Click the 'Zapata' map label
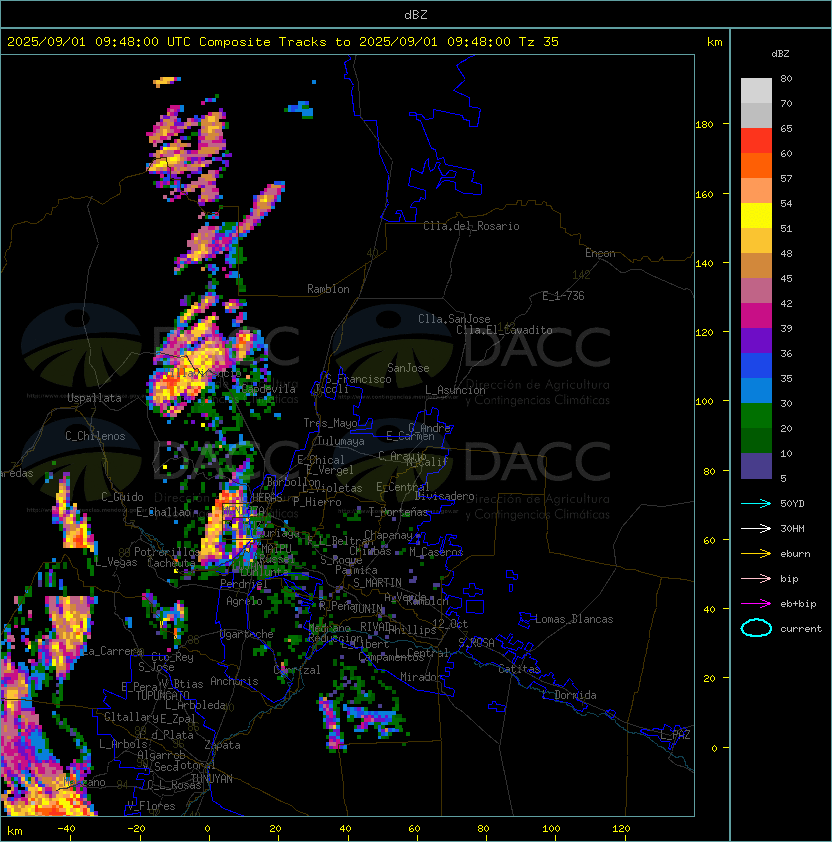The height and width of the screenshot is (842, 832). (x=222, y=745)
